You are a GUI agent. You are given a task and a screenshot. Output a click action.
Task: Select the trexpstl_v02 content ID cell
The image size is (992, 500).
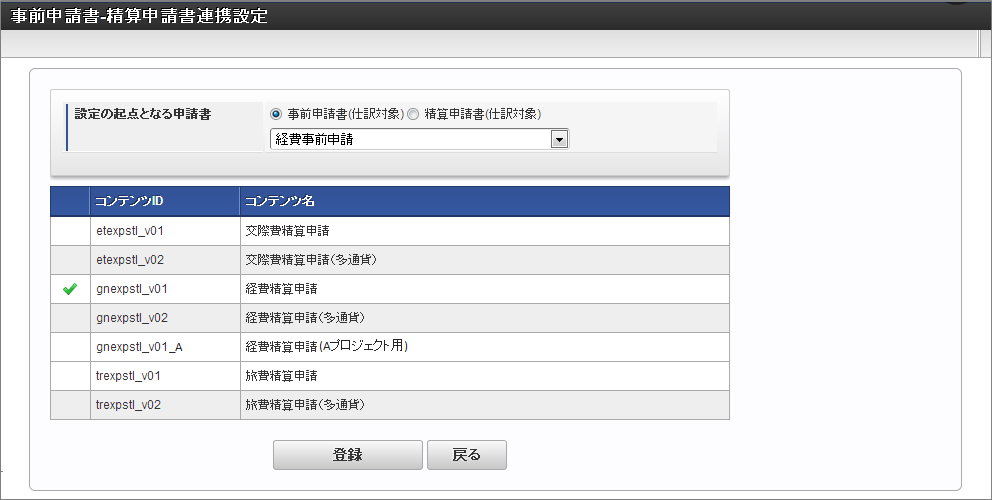[165, 405]
